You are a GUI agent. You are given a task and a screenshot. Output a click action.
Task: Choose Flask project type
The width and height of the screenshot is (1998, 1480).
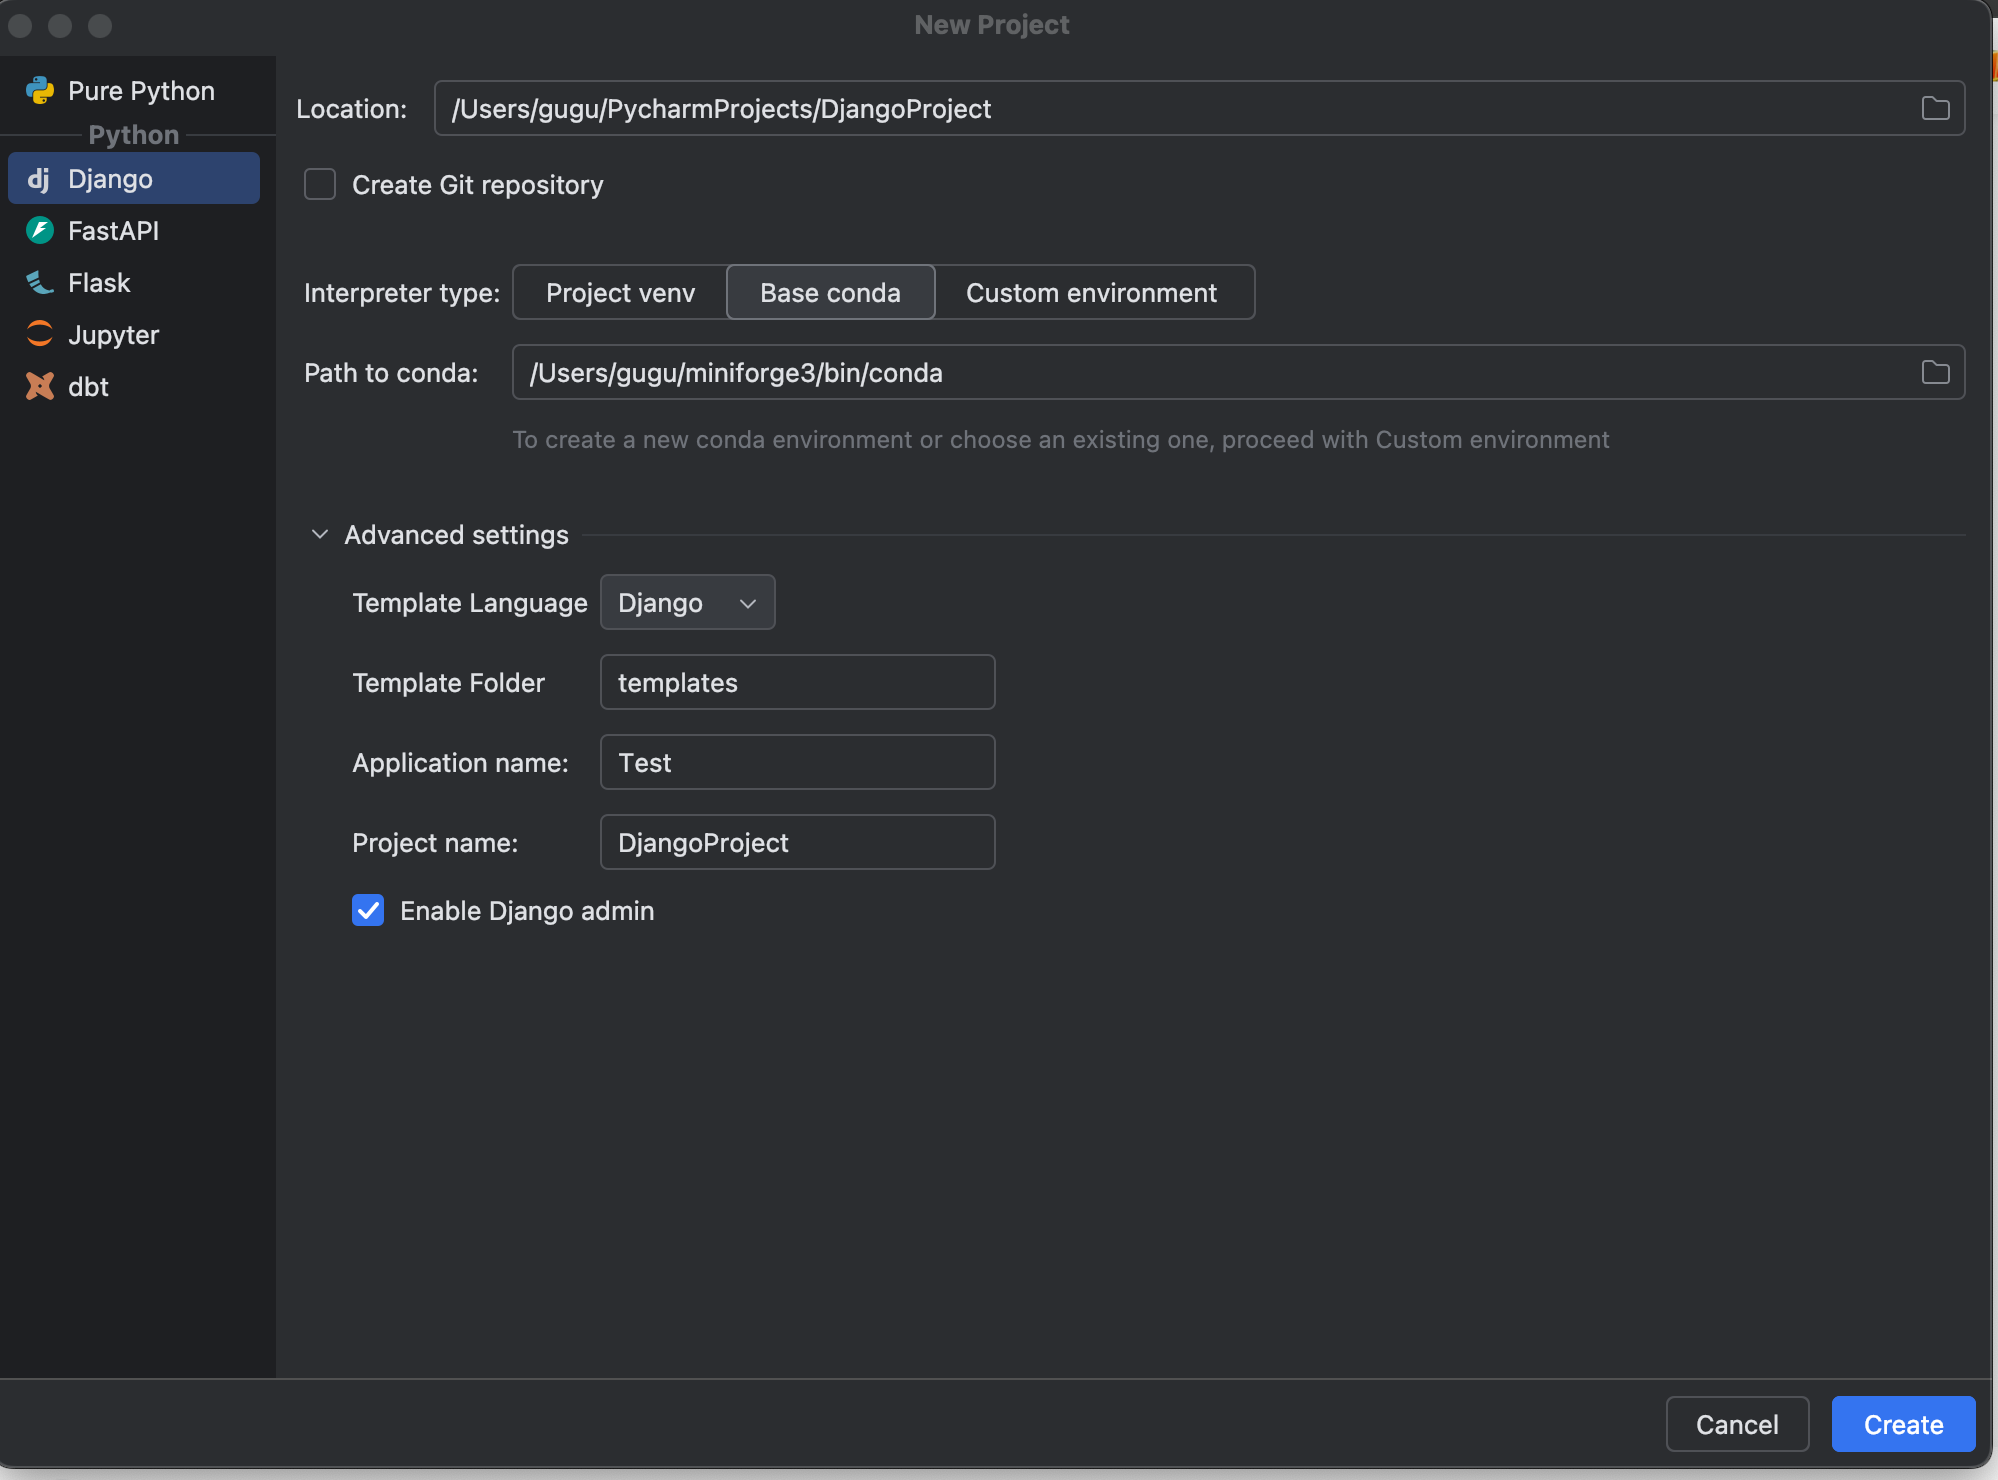tap(134, 283)
